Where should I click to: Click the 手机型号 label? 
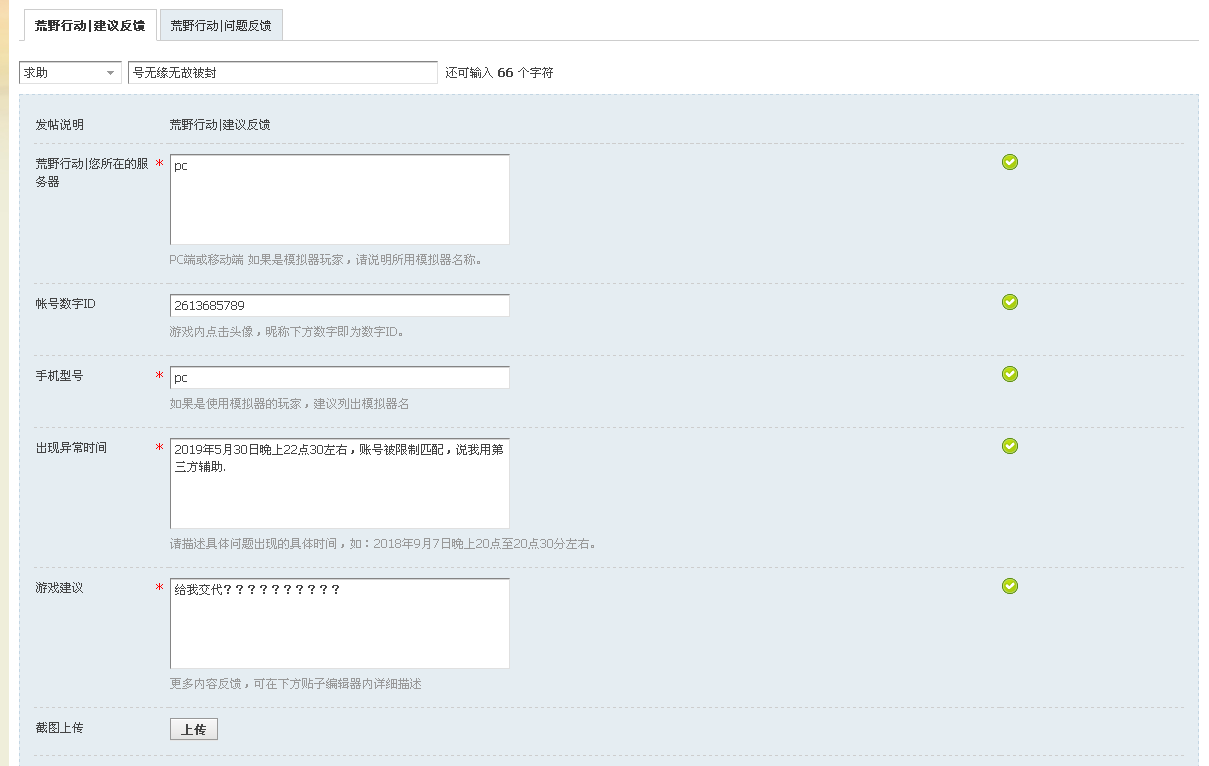(x=60, y=376)
